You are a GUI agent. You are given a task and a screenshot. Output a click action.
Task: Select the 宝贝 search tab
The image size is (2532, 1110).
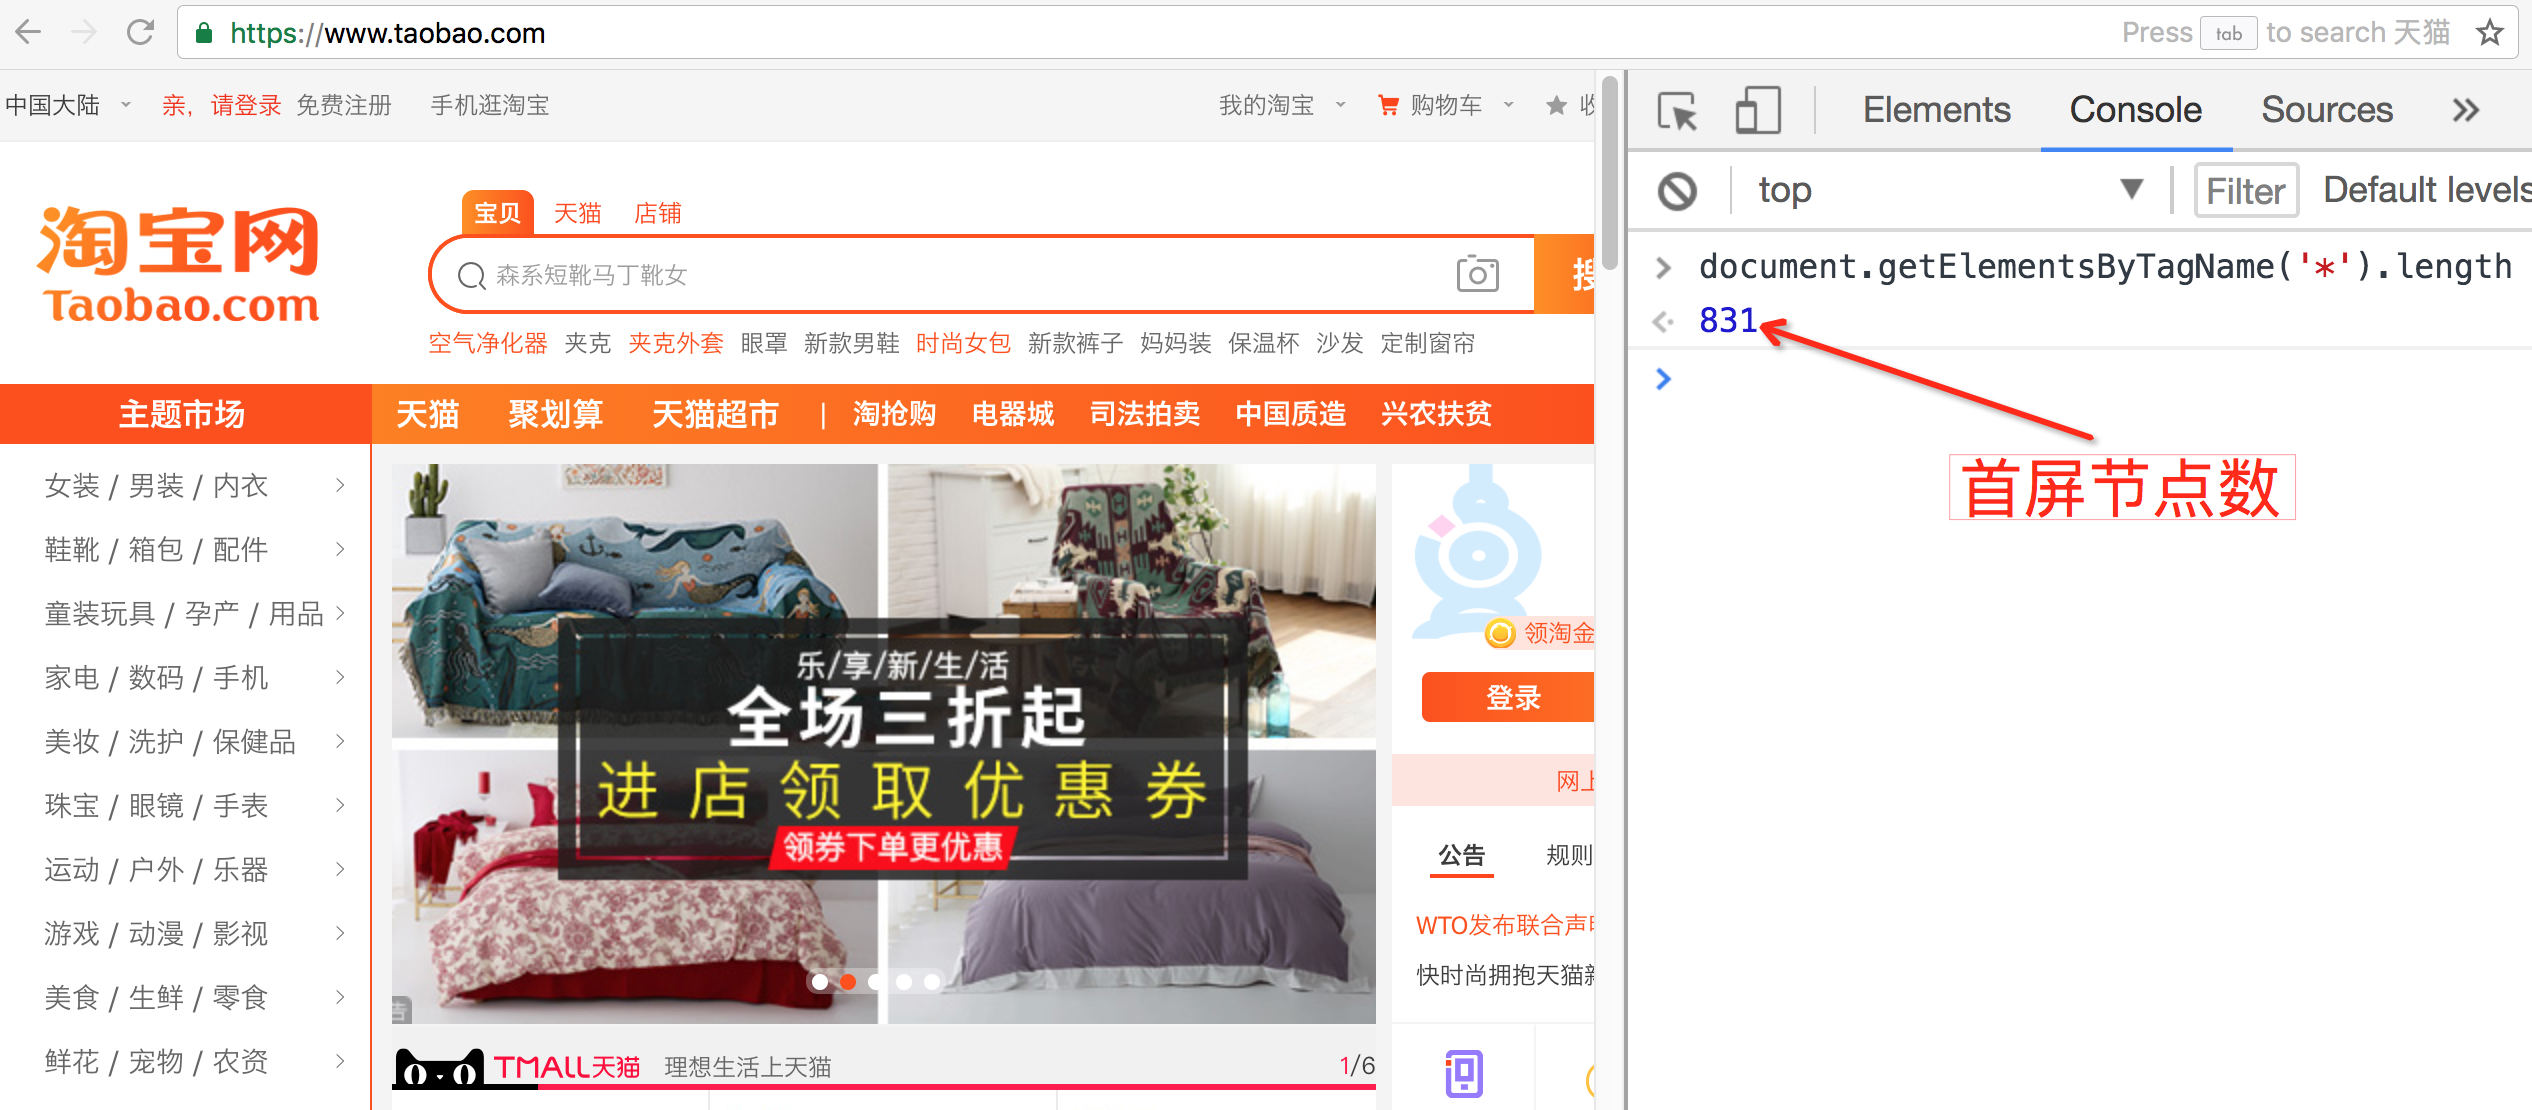pos(497,213)
